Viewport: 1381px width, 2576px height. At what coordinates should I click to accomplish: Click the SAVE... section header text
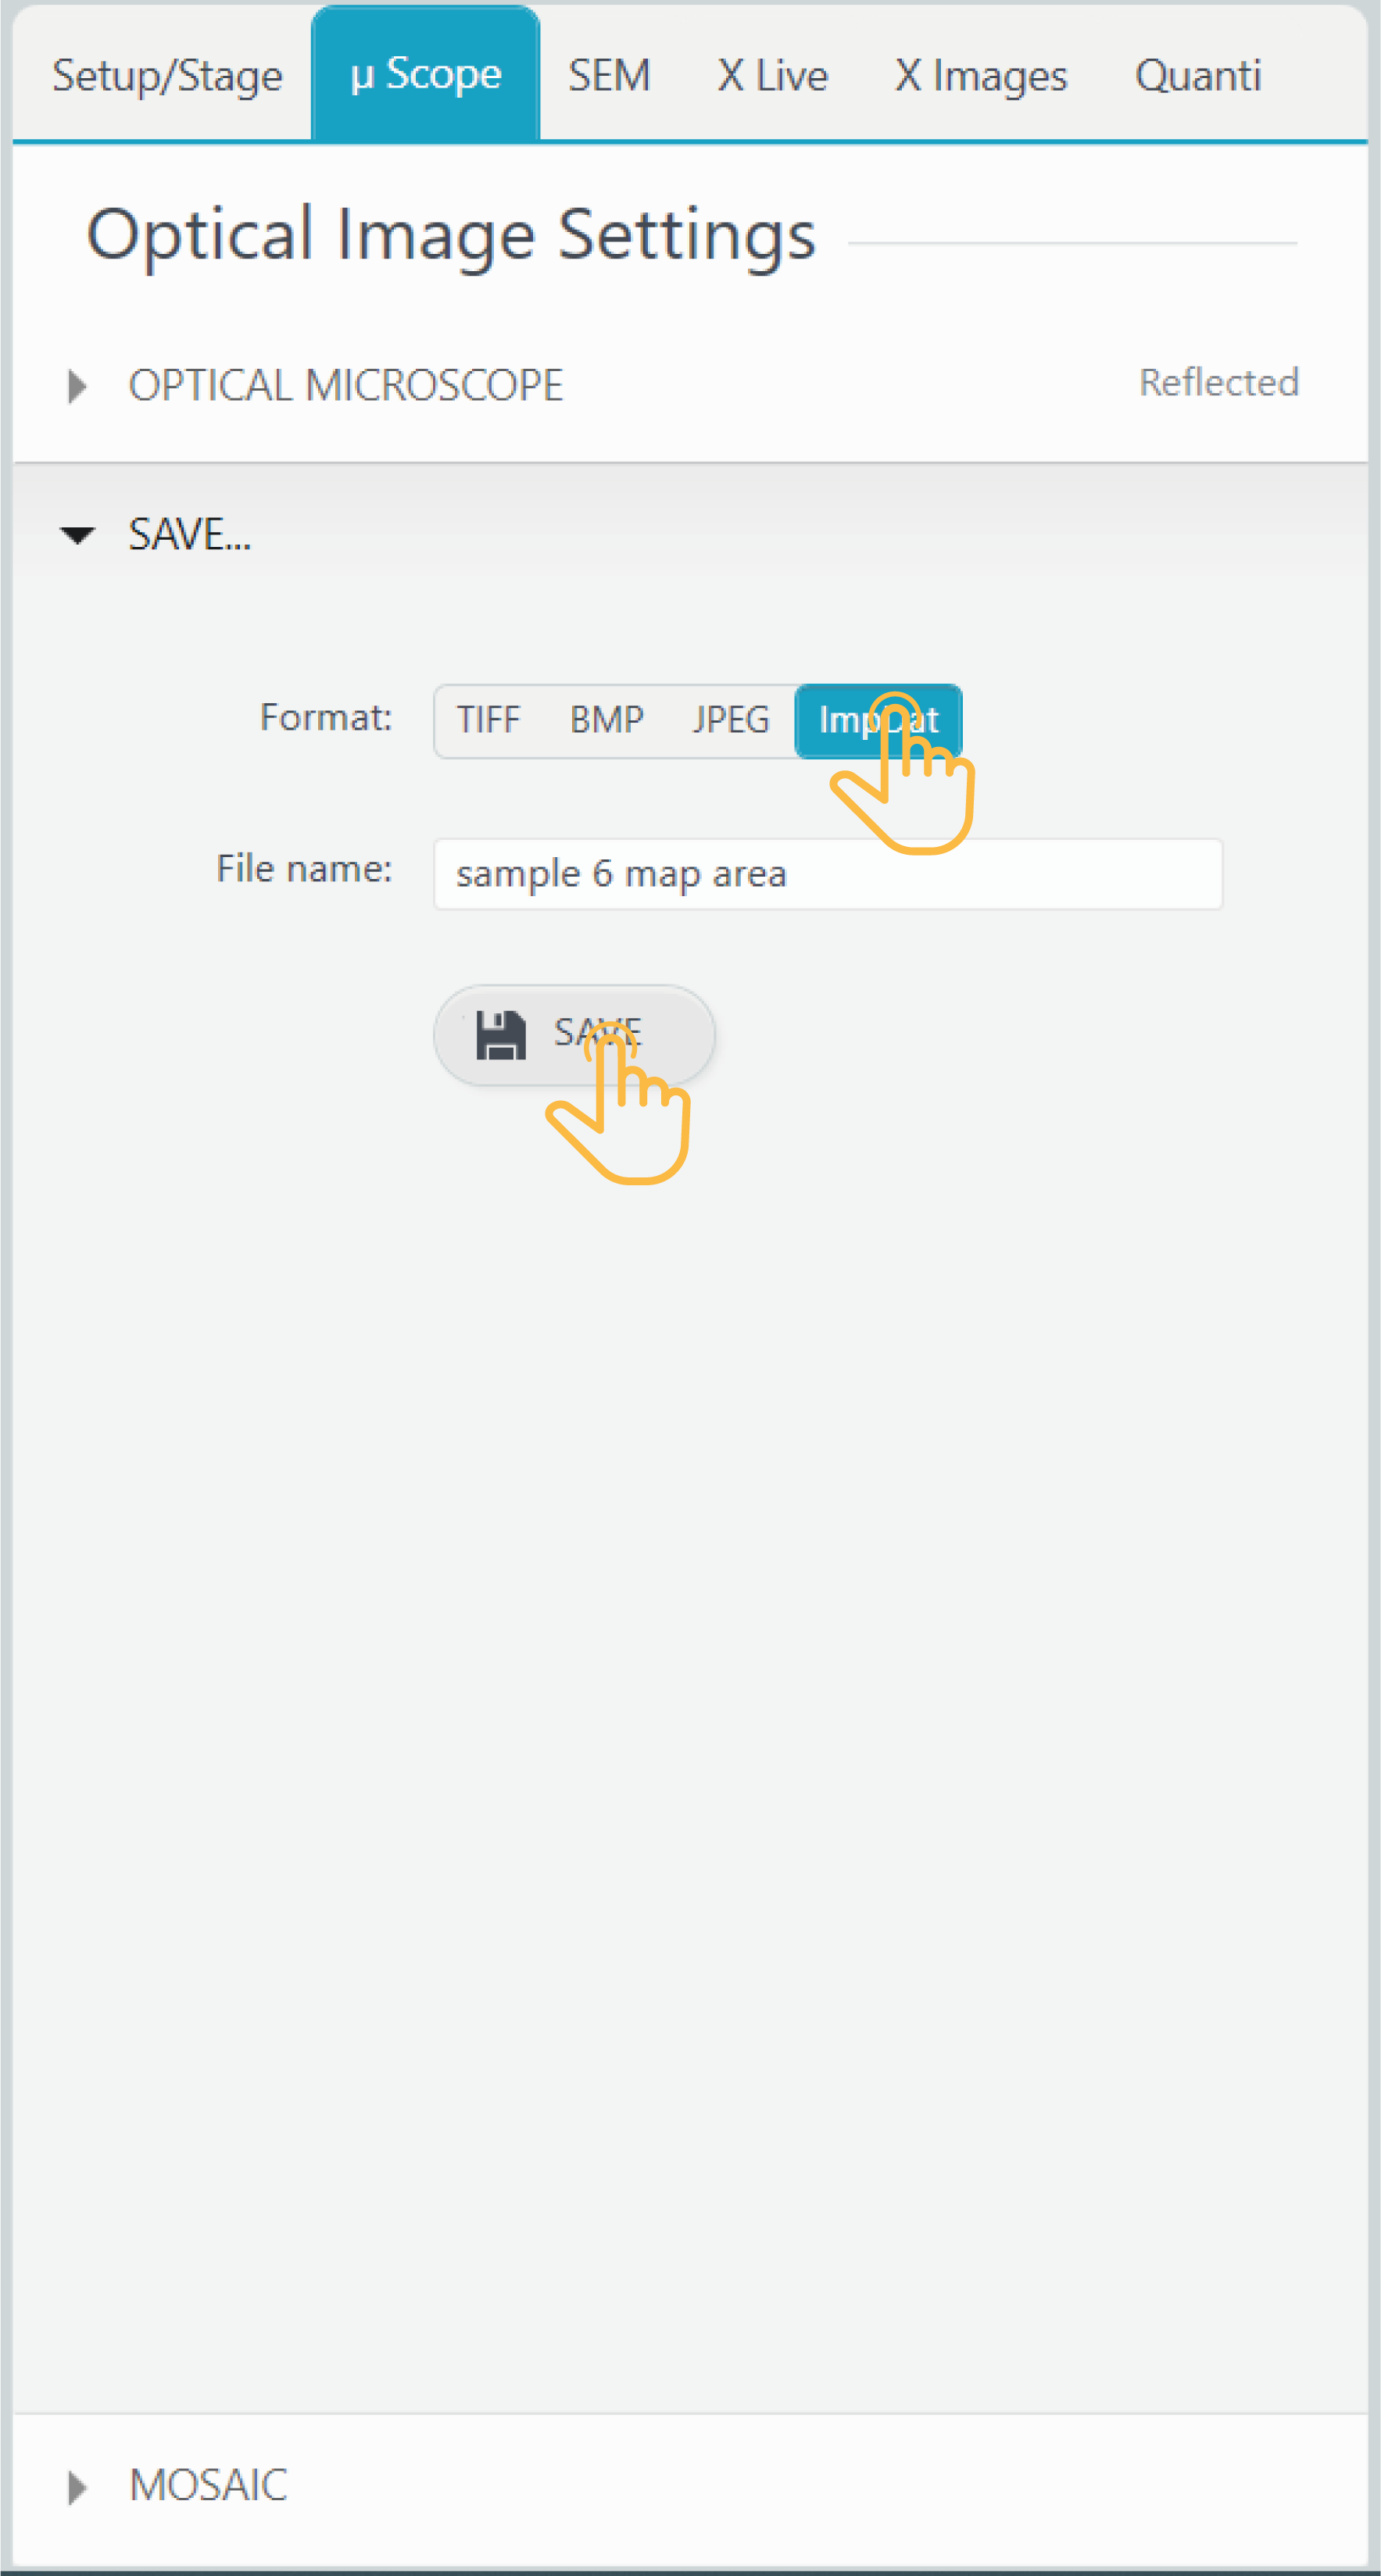[190, 534]
